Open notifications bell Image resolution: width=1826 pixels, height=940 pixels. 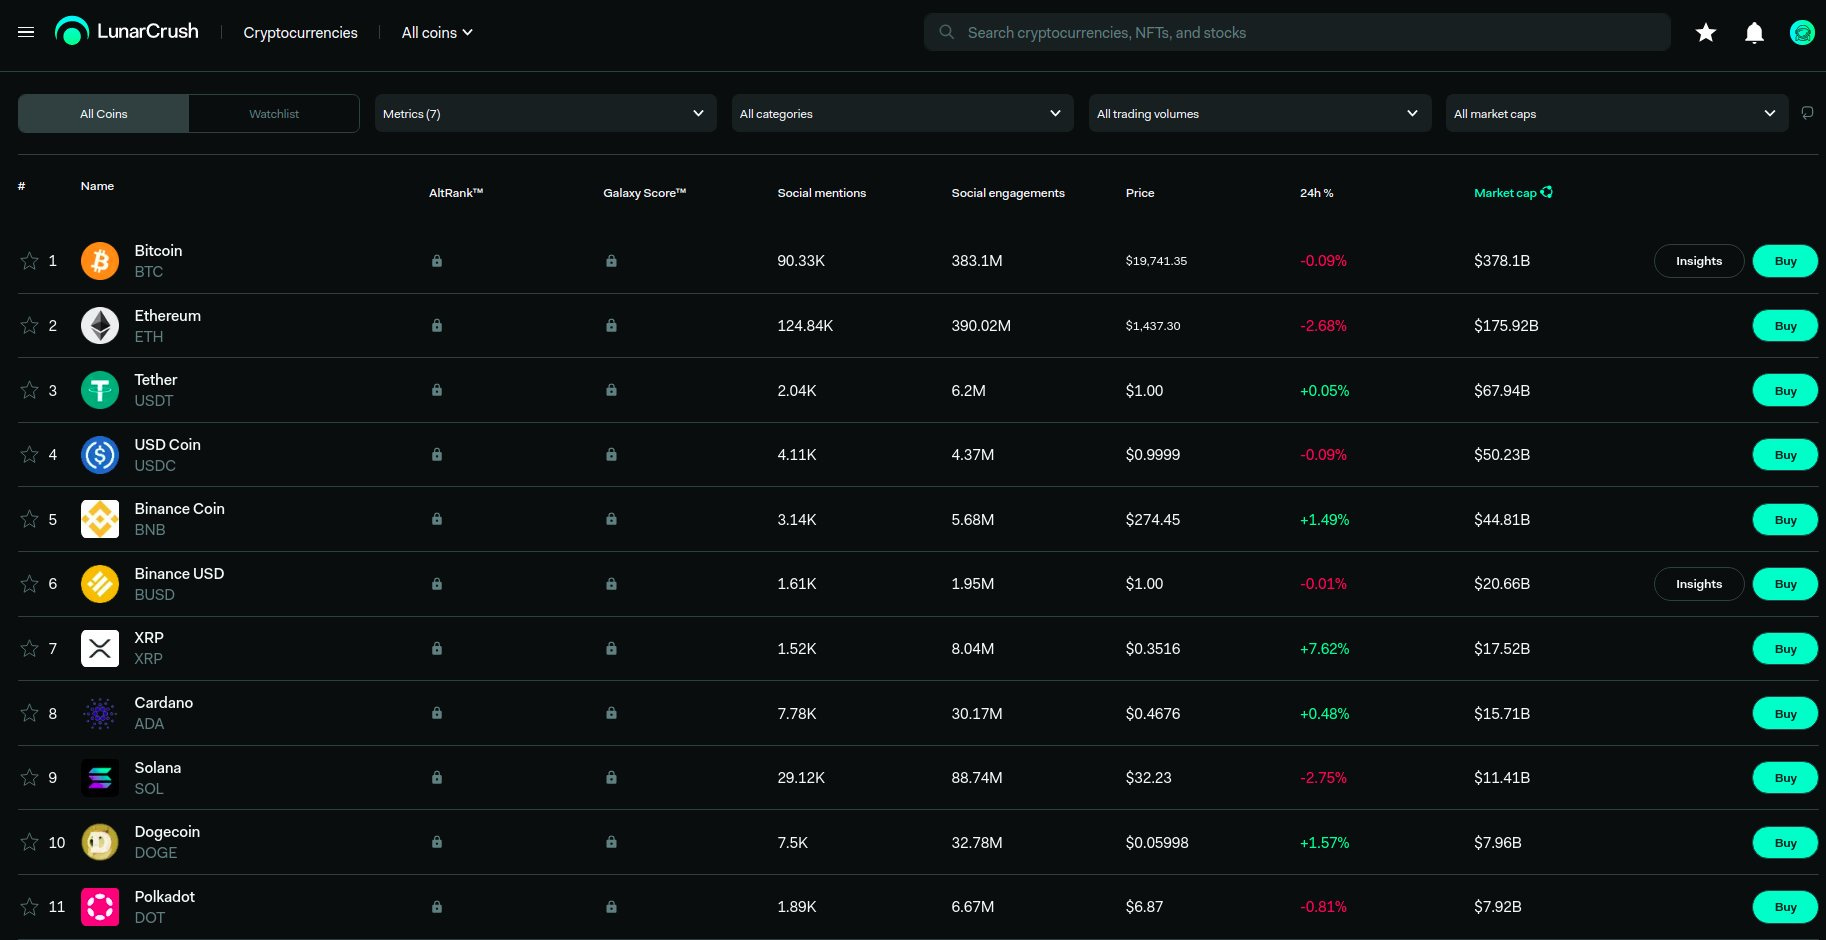point(1754,33)
